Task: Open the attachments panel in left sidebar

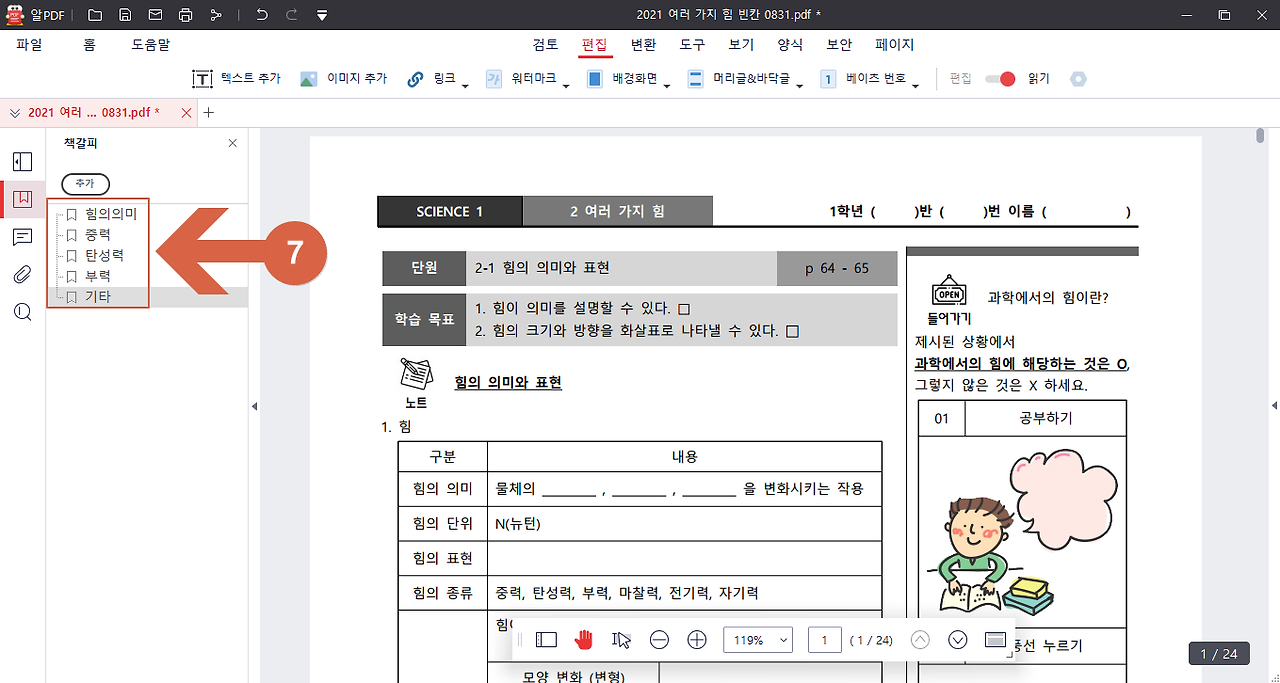Action: click(22, 274)
